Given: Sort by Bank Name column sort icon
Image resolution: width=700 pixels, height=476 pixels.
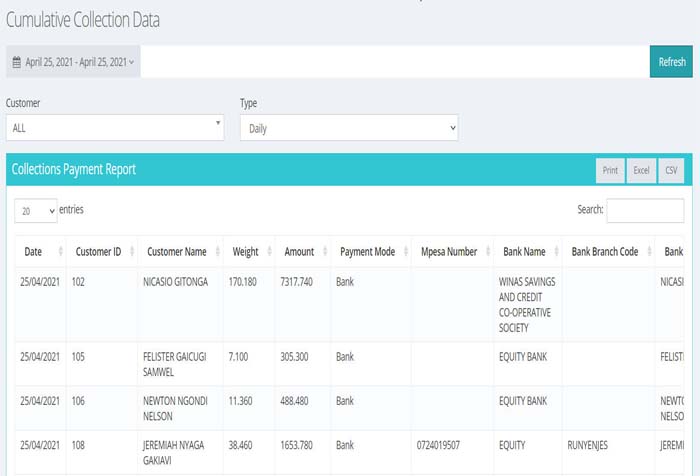Looking at the screenshot, I should click(556, 251).
